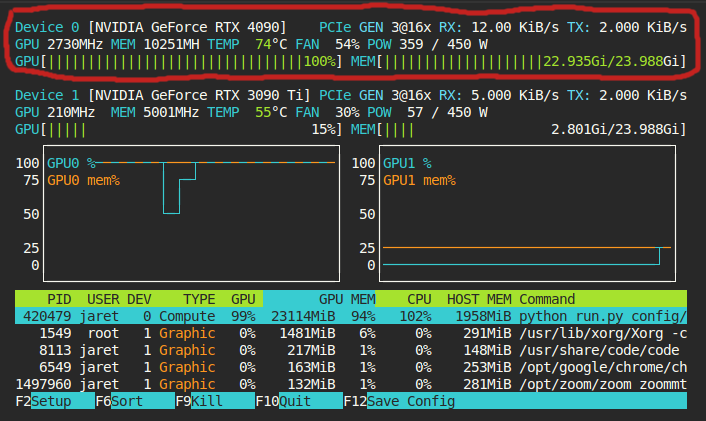This screenshot has height=421, width=706.
Task: Click PID 6549
Action: [x=55, y=367]
